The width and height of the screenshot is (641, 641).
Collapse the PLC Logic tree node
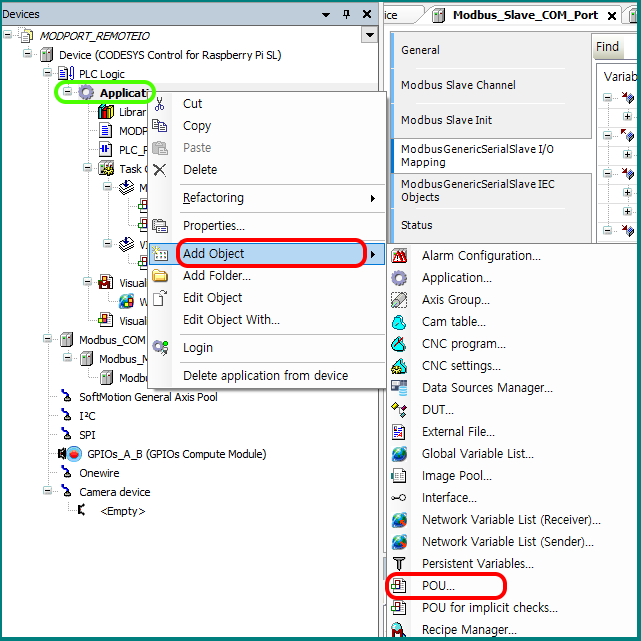click(x=47, y=73)
